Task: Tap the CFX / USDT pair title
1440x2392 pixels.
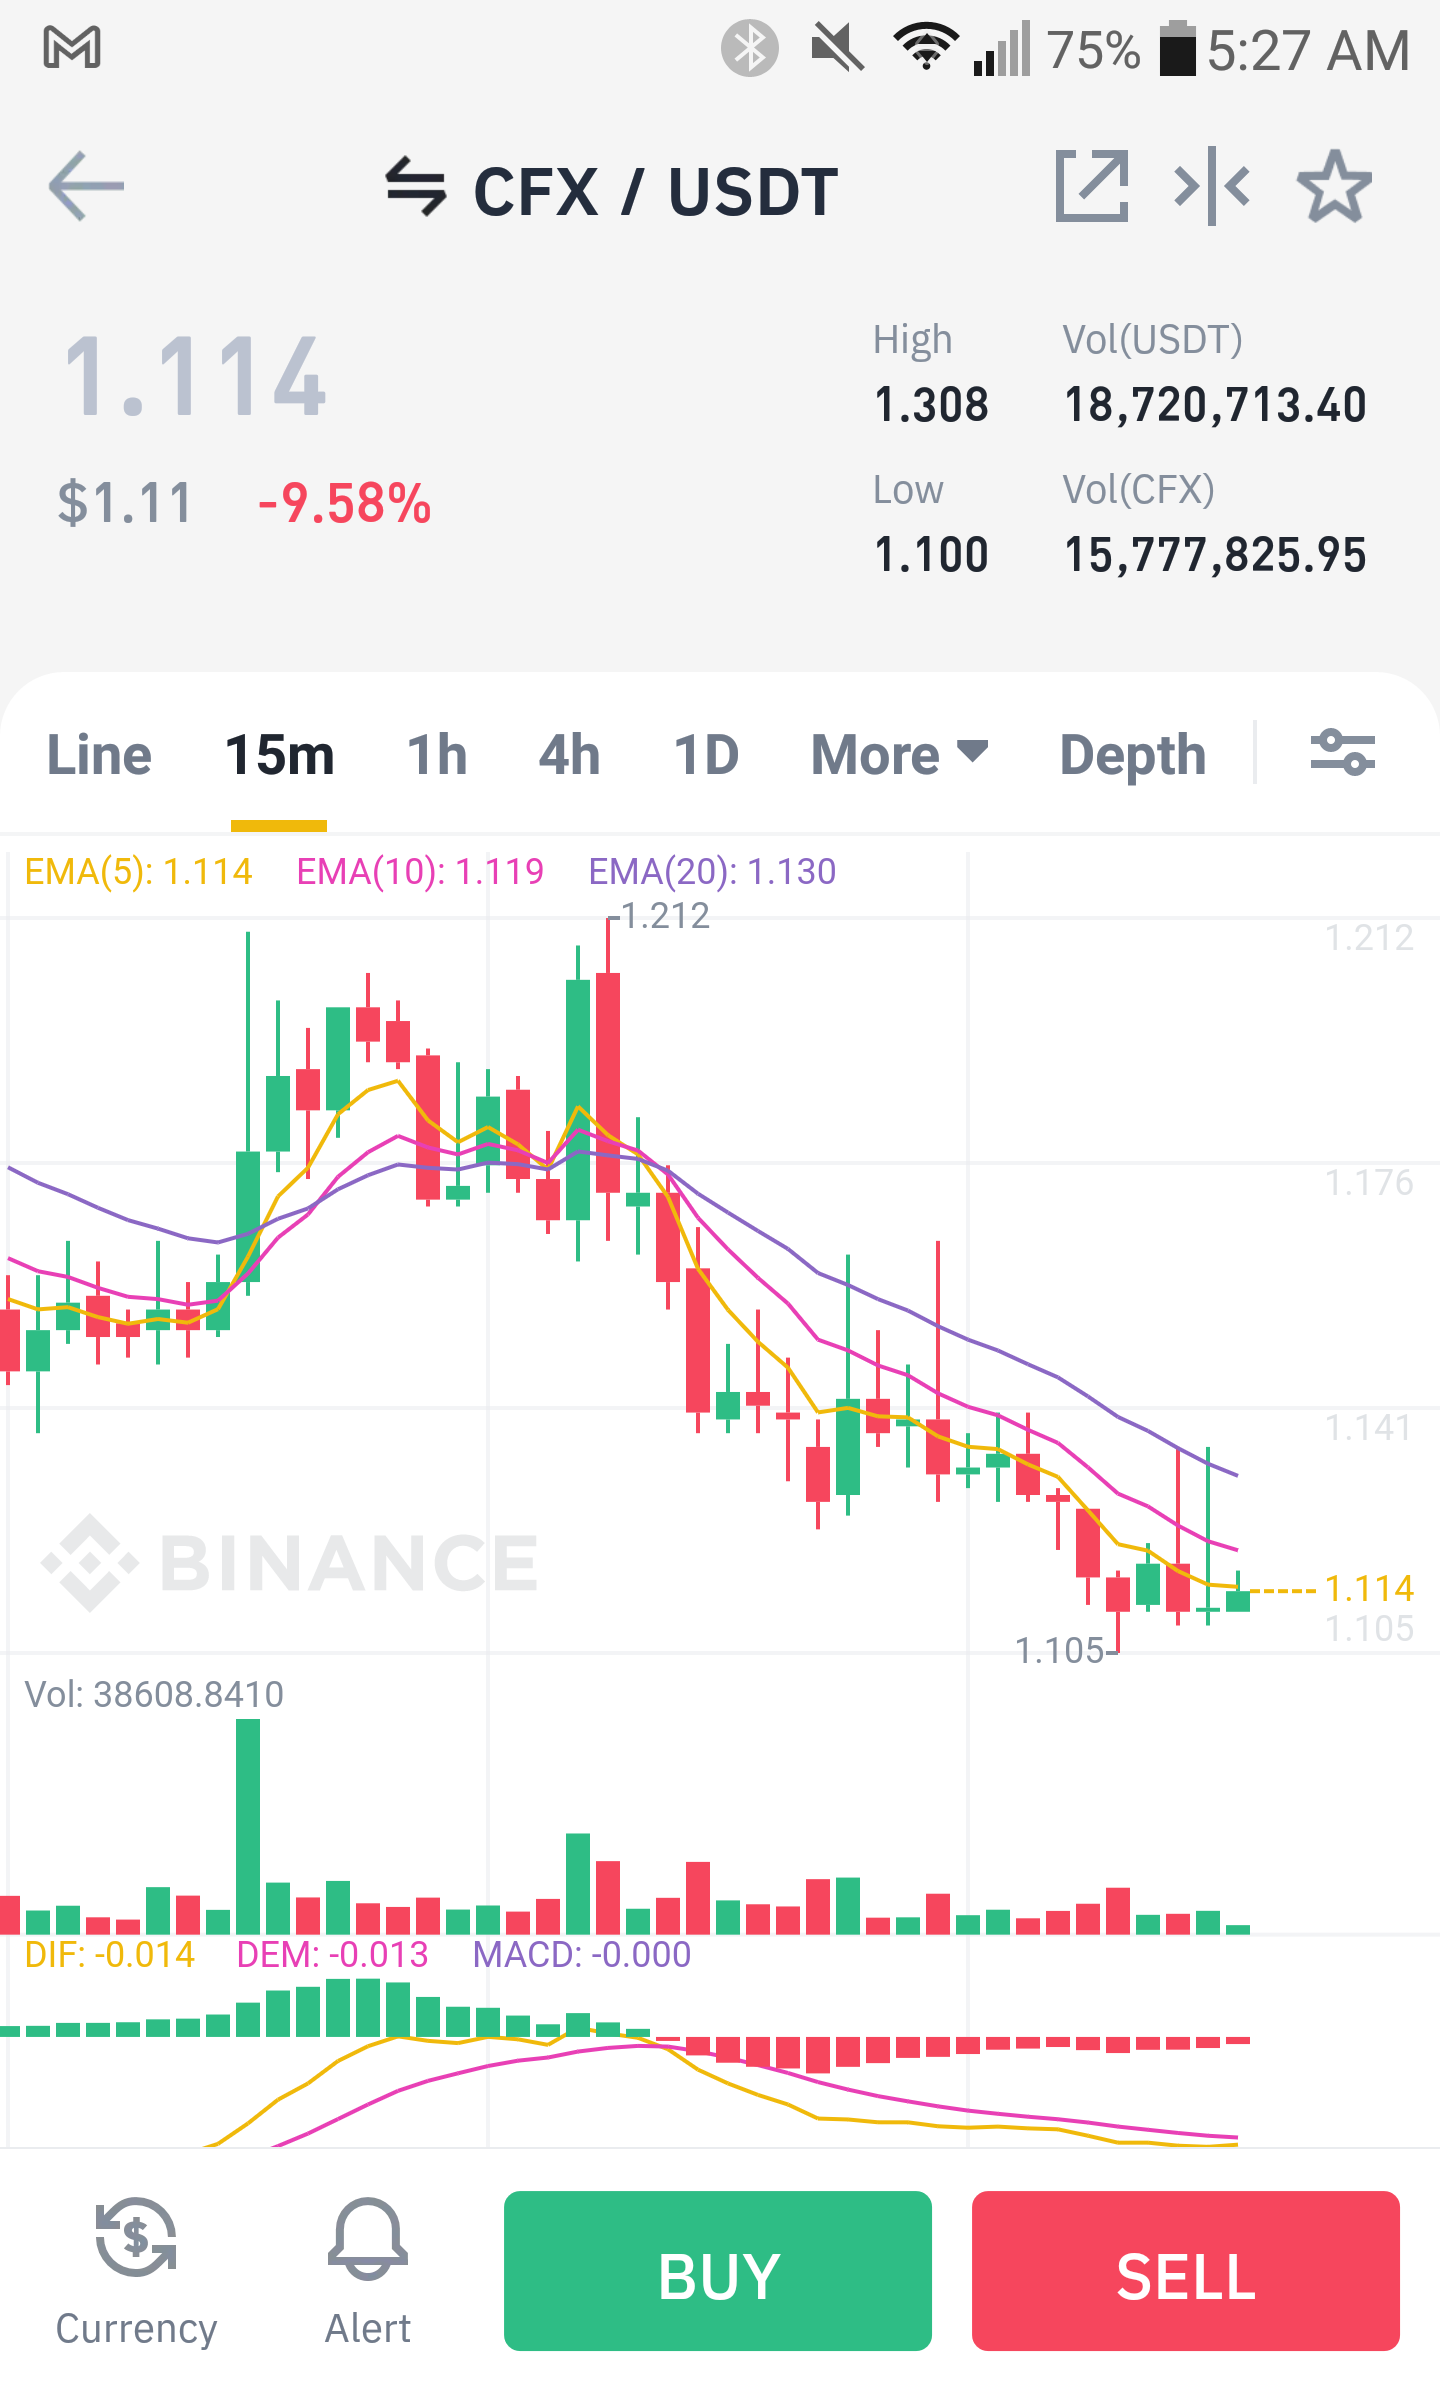Action: coord(655,191)
